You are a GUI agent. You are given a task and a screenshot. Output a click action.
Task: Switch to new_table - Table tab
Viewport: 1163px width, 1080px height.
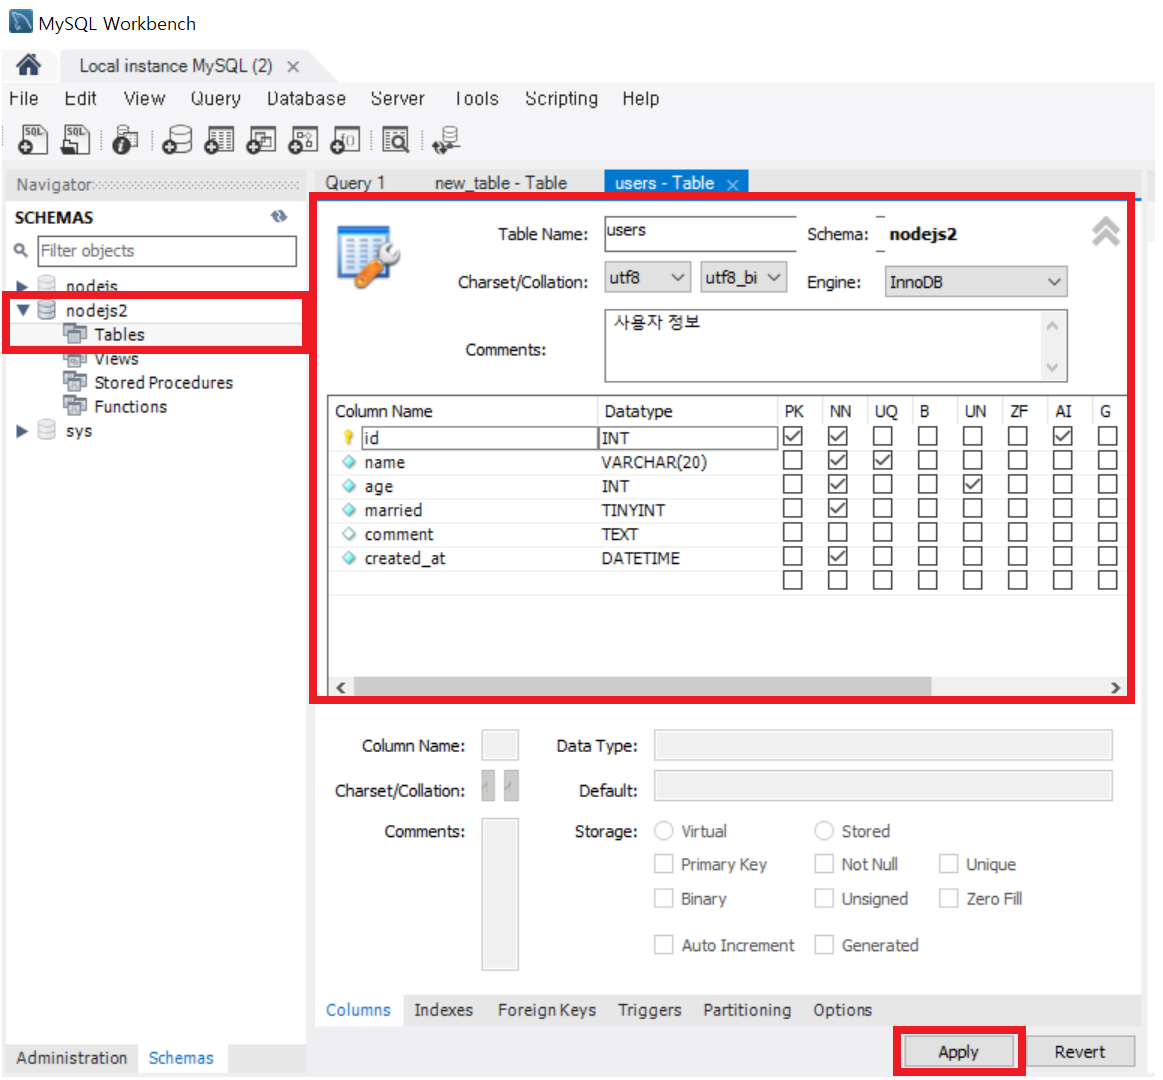501,183
